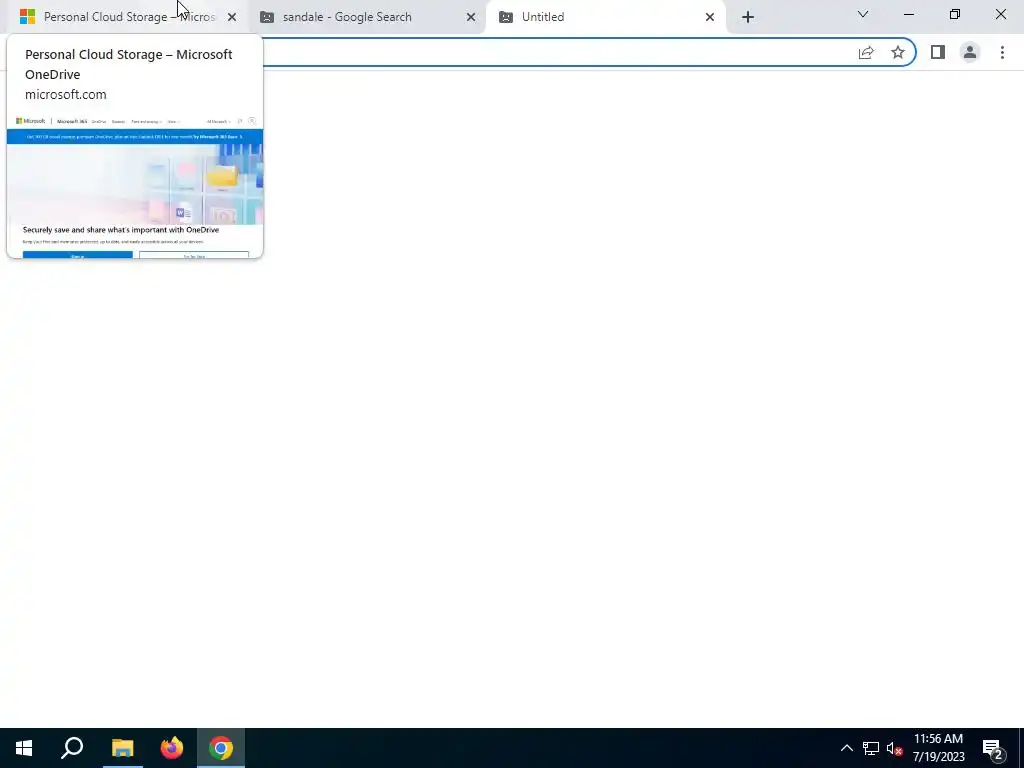Click Chrome icon in taskbar
The image size is (1024, 768).
(221, 748)
